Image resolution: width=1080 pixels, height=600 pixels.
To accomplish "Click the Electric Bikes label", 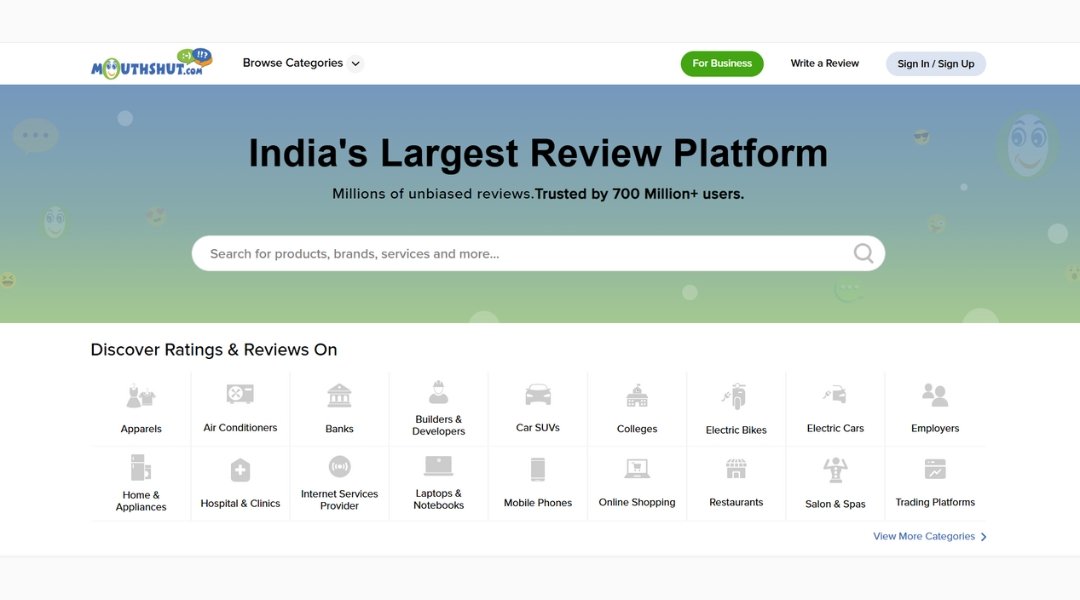I will click(x=736, y=430).
